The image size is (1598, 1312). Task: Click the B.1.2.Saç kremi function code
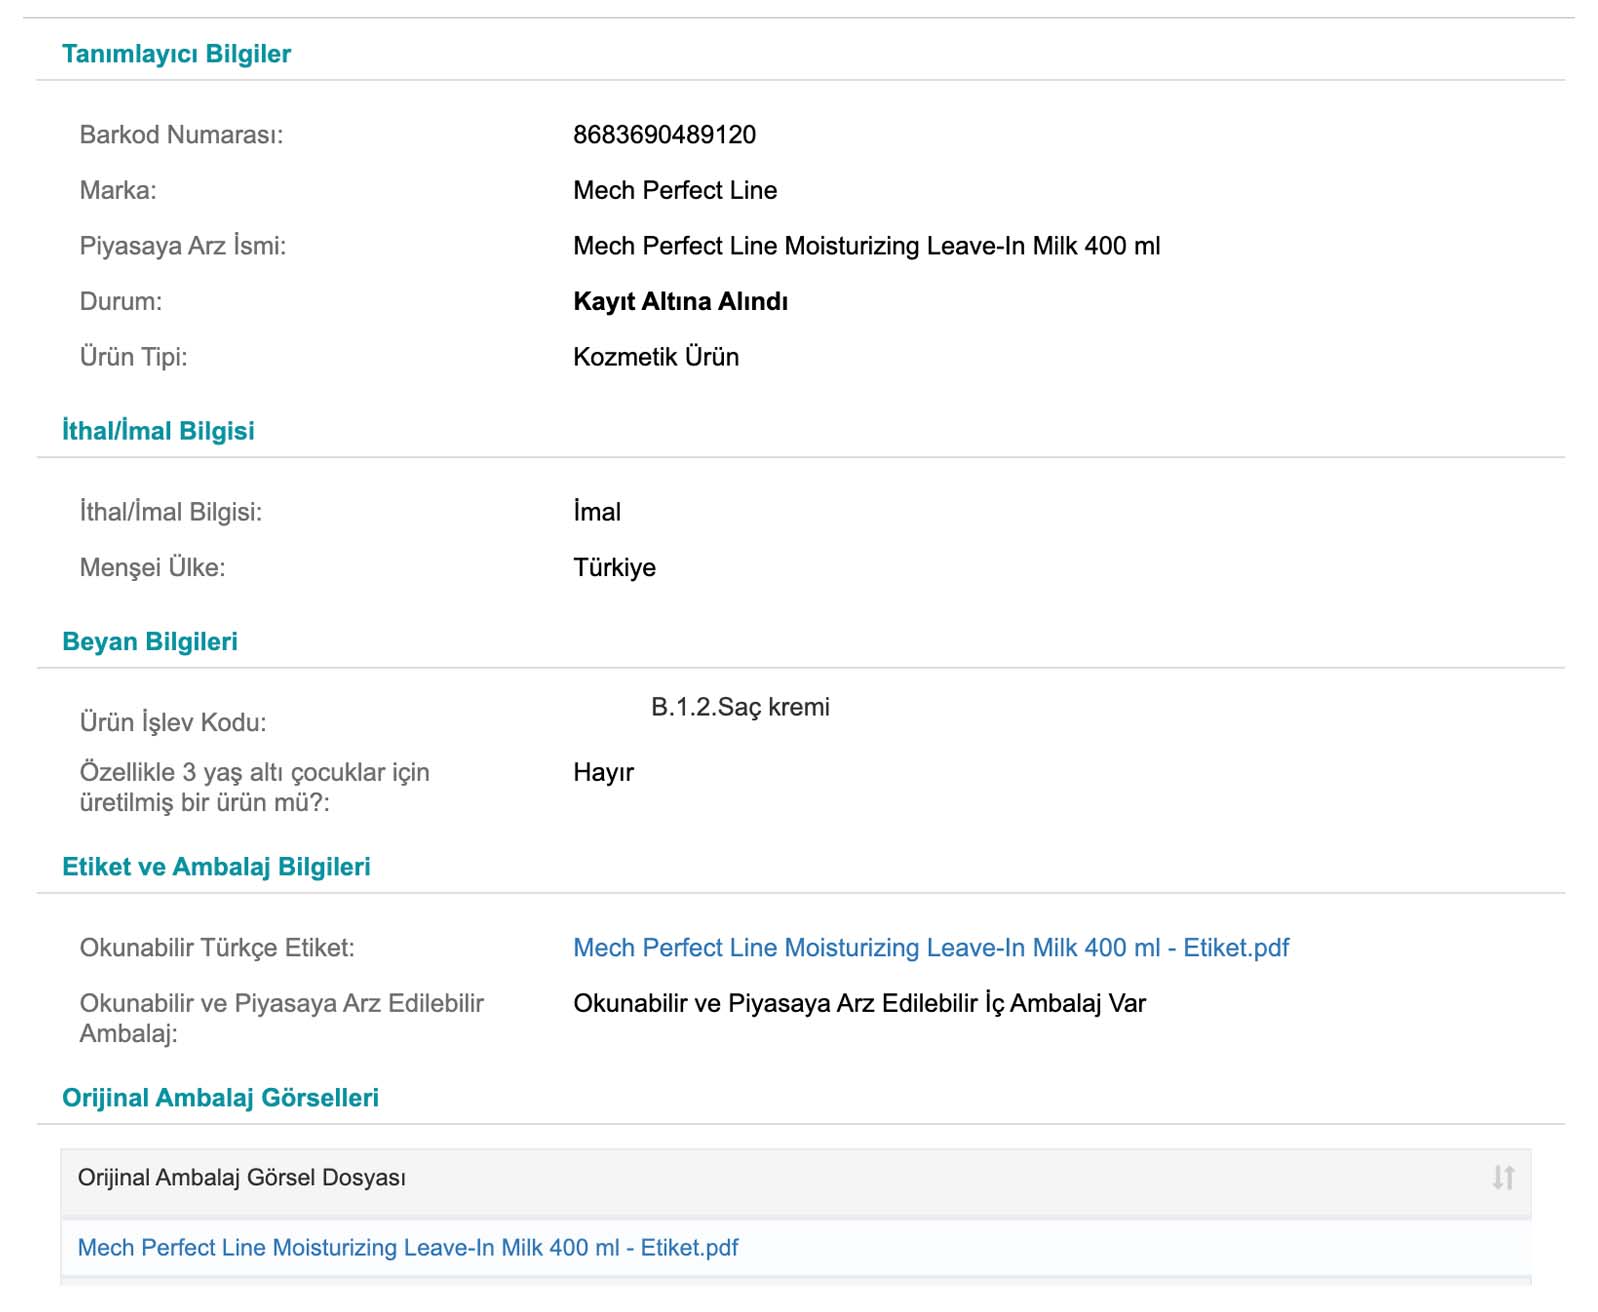pyautogui.click(x=740, y=707)
